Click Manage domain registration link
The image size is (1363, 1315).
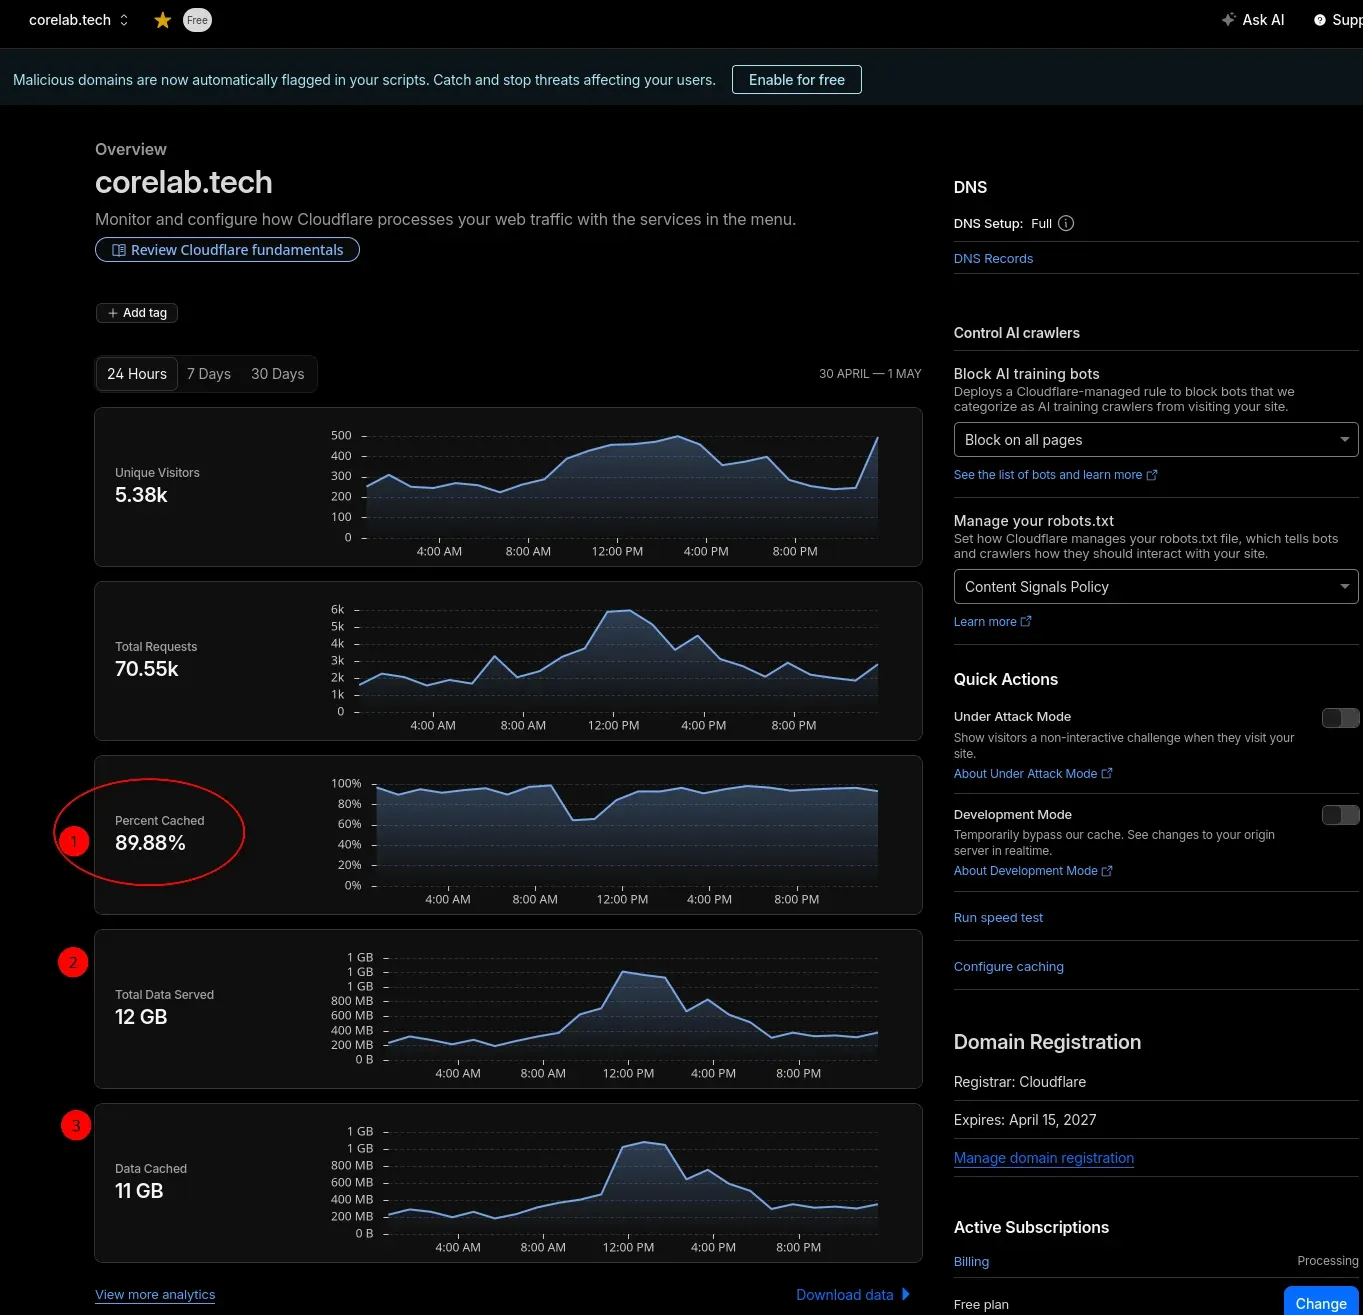click(1043, 1158)
